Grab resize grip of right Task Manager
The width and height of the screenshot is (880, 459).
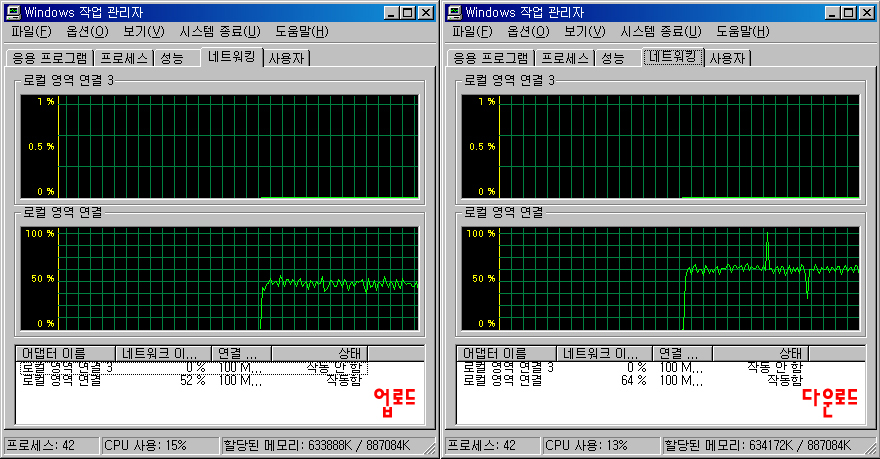pyautogui.click(x=871, y=448)
